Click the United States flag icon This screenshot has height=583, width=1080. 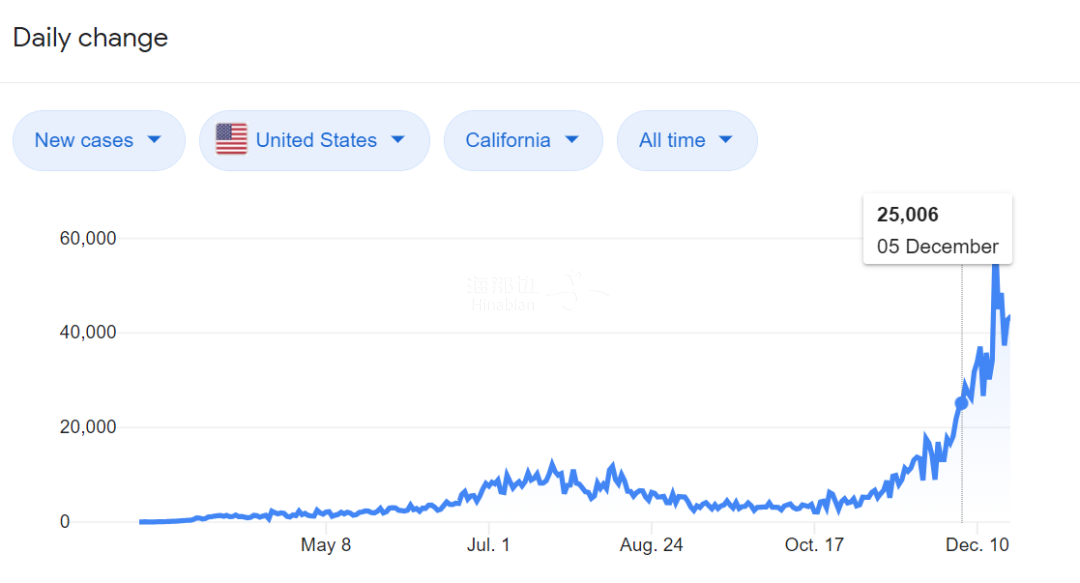(x=231, y=140)
